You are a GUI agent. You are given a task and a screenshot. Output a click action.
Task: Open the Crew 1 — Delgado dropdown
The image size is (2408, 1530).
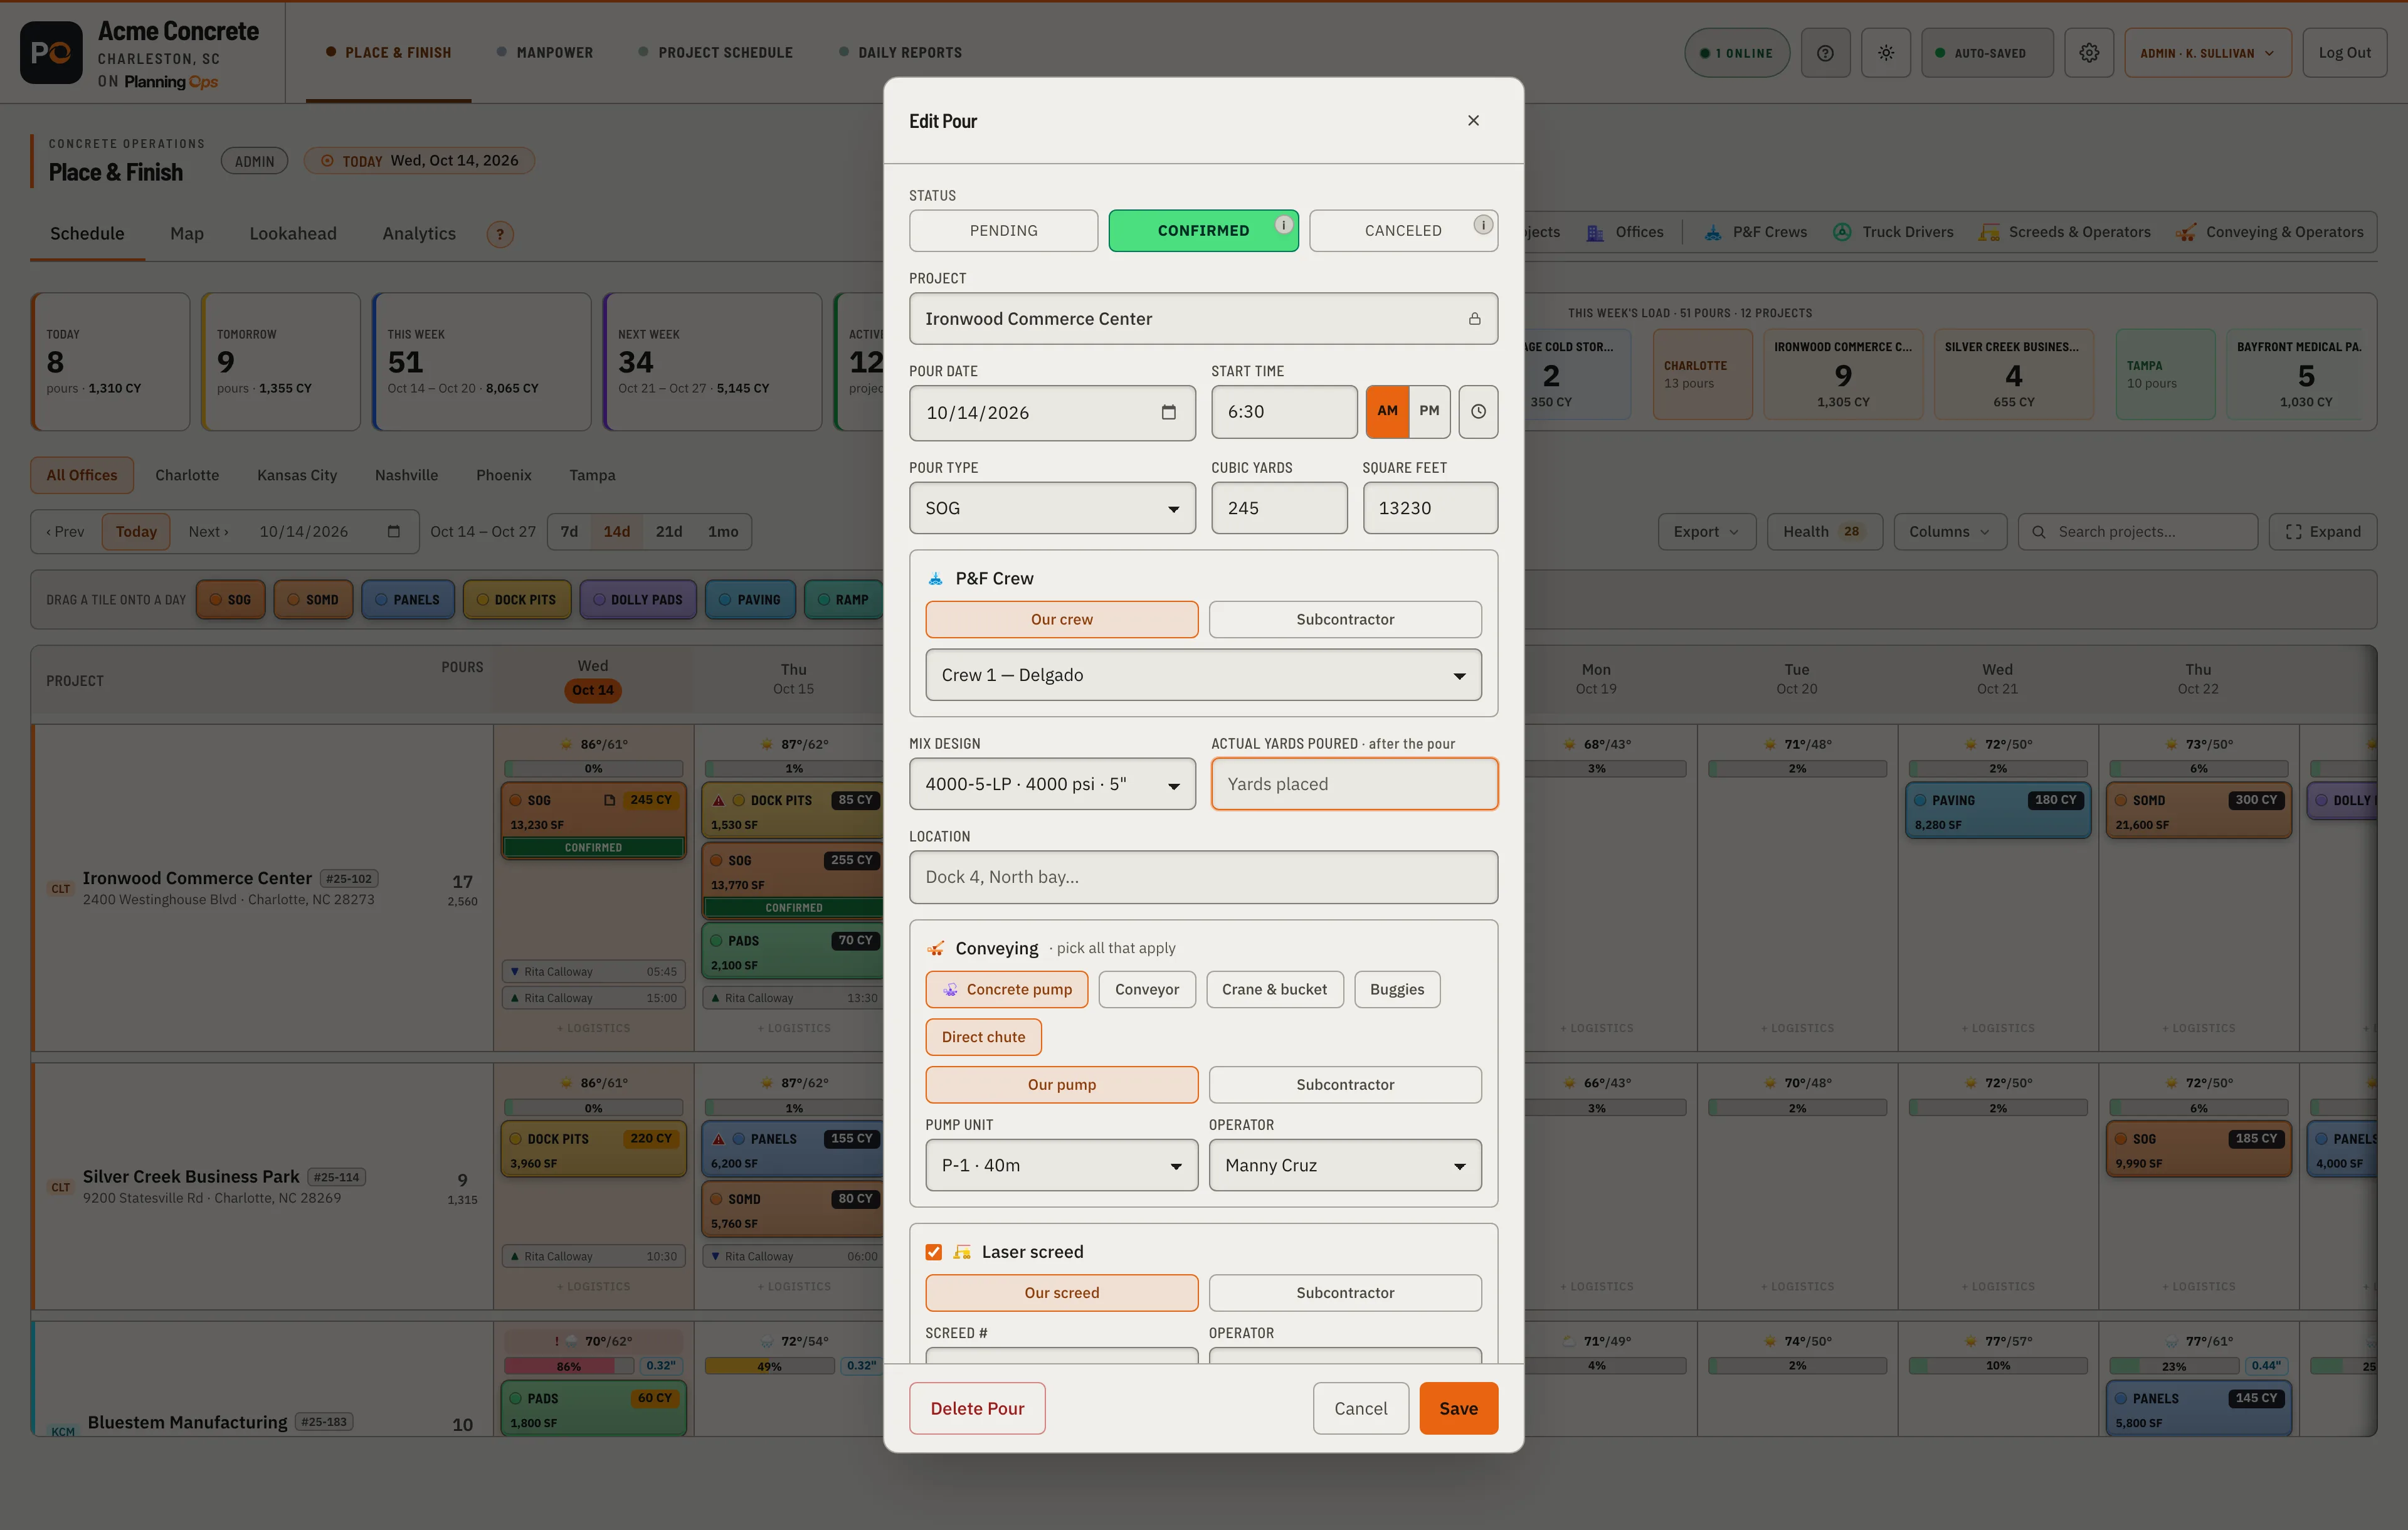(x=1203, y=675)
